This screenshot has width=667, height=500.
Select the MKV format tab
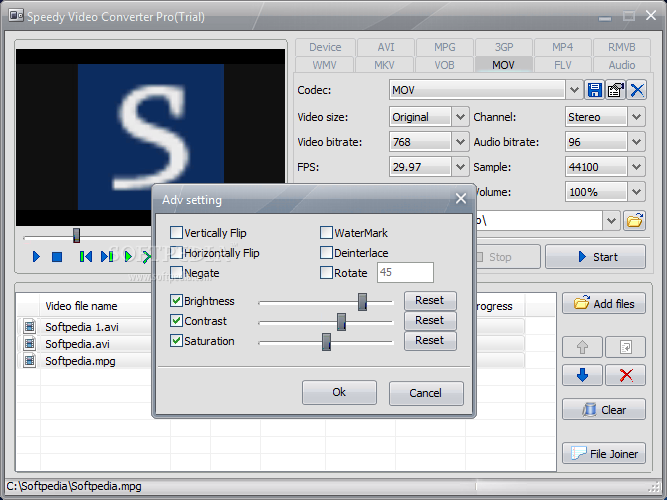[384, 65]
